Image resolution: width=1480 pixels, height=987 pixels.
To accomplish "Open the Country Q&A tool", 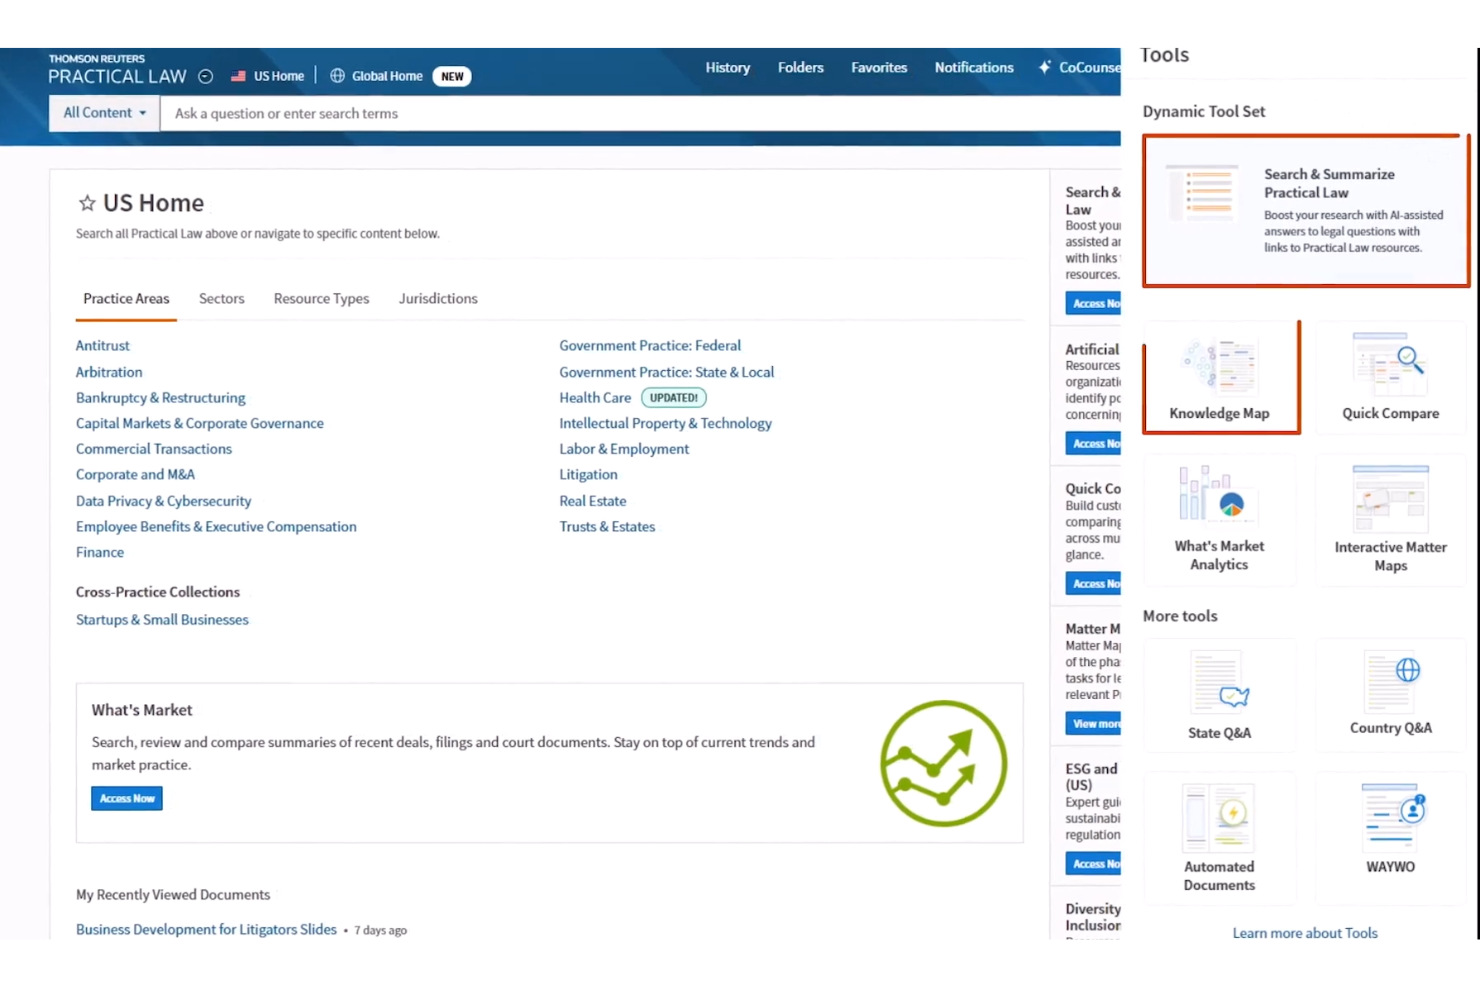I will [1390, 695].
